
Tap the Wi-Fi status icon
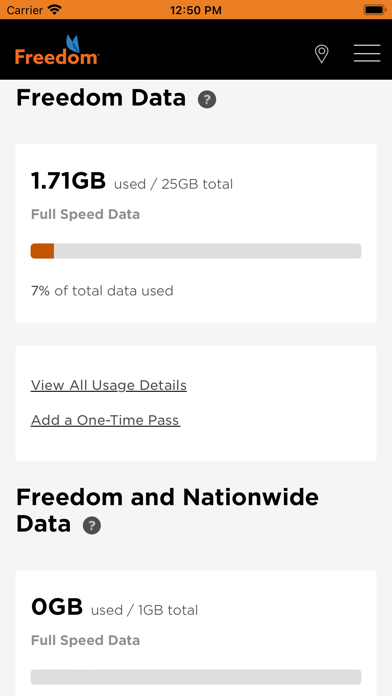pyautogui.click(x=55, y=9)
